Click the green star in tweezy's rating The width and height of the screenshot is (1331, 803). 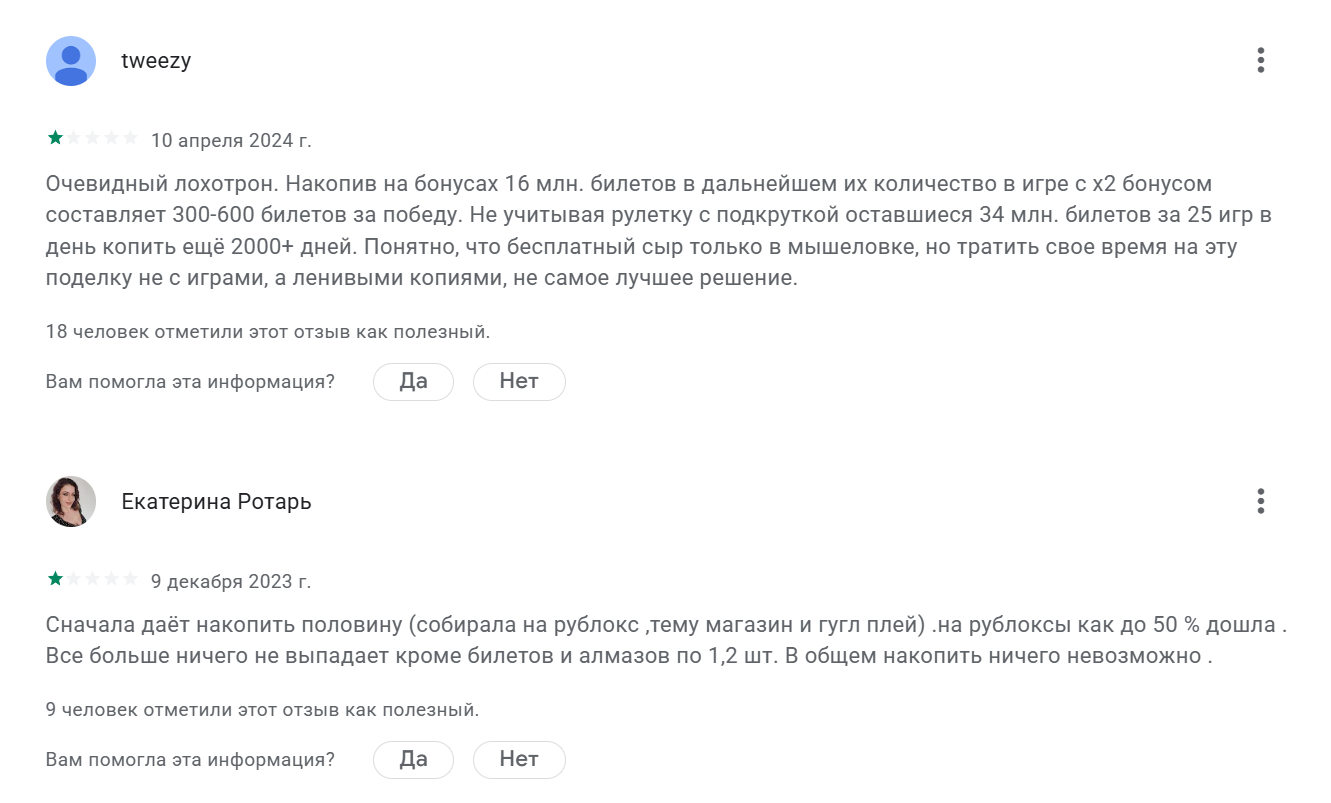pos(55,138)
